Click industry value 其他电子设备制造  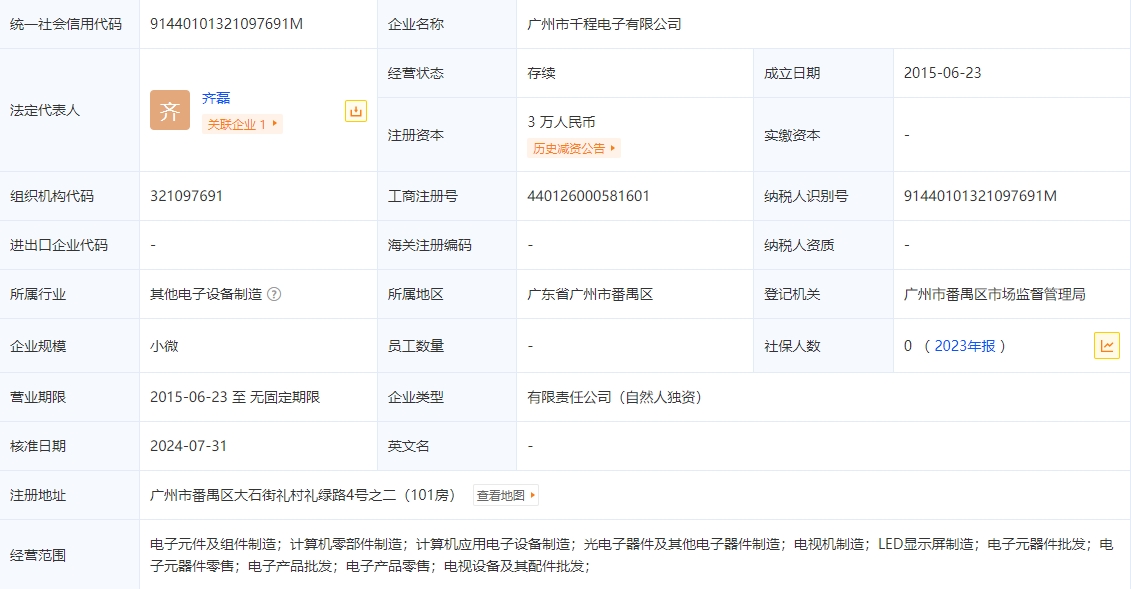[x=206, y=294]
